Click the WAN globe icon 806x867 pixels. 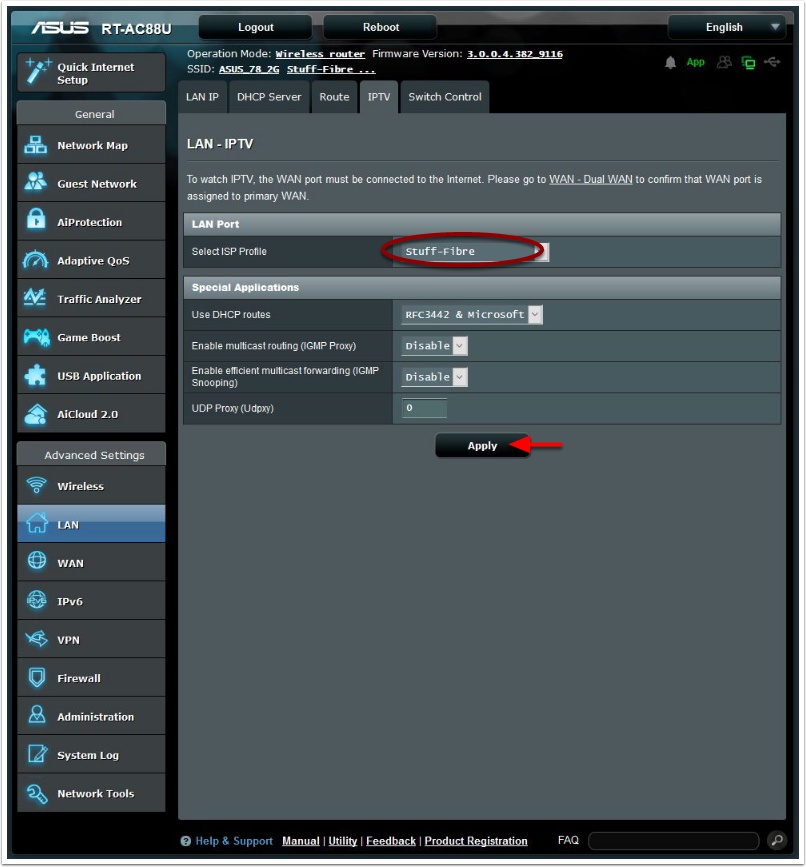(37, 561)
